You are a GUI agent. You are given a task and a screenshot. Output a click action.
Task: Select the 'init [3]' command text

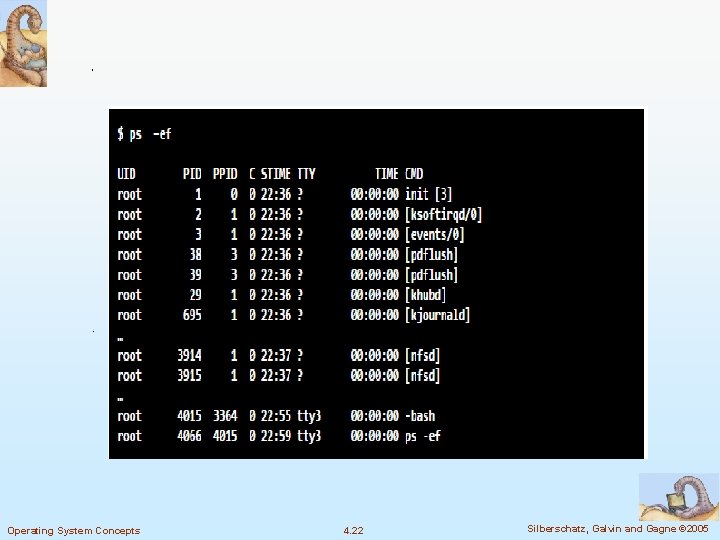coord(428,194)
